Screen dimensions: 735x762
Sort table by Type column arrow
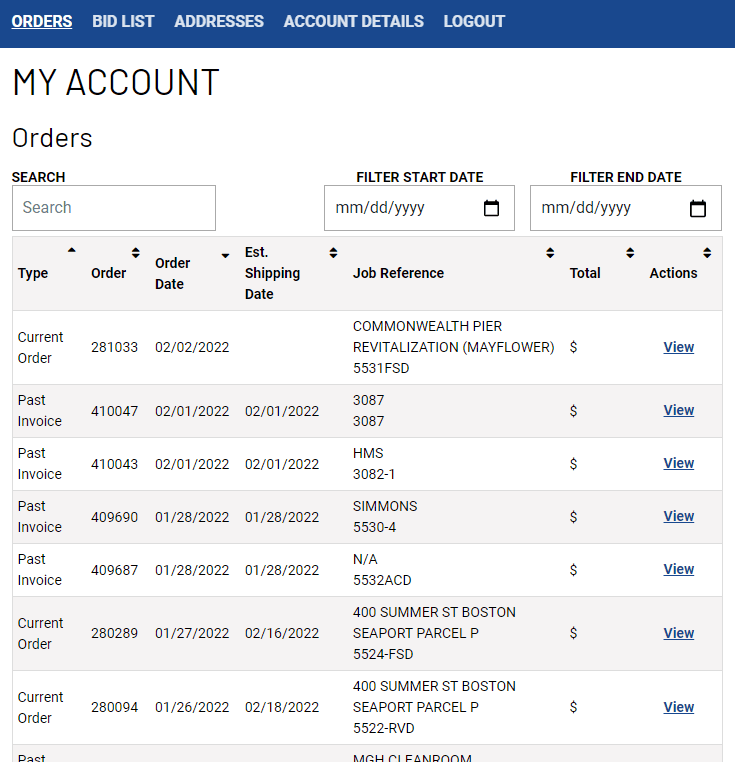coord(72,251)
